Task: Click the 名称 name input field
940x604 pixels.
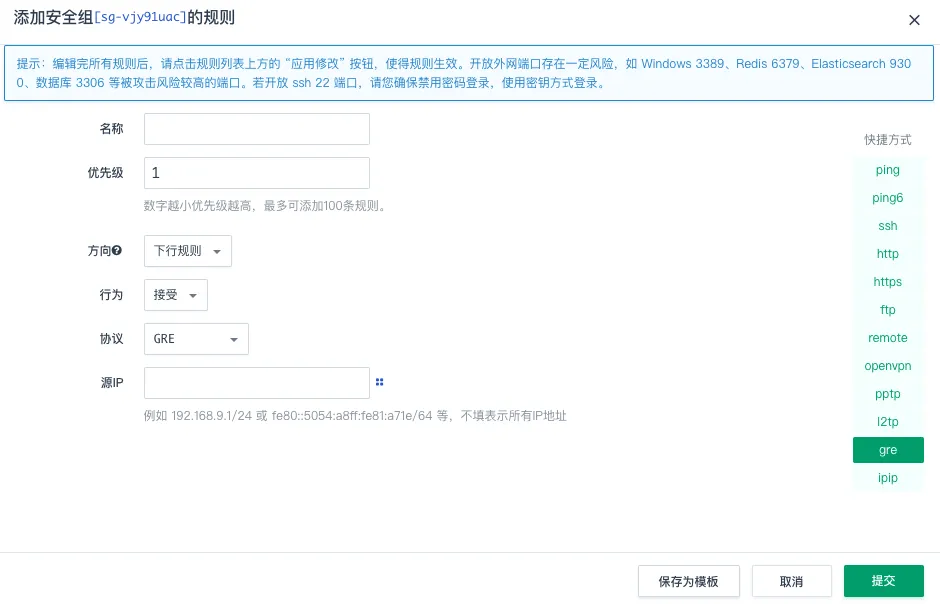Action: pyautogui.click(x=256, y=128)
